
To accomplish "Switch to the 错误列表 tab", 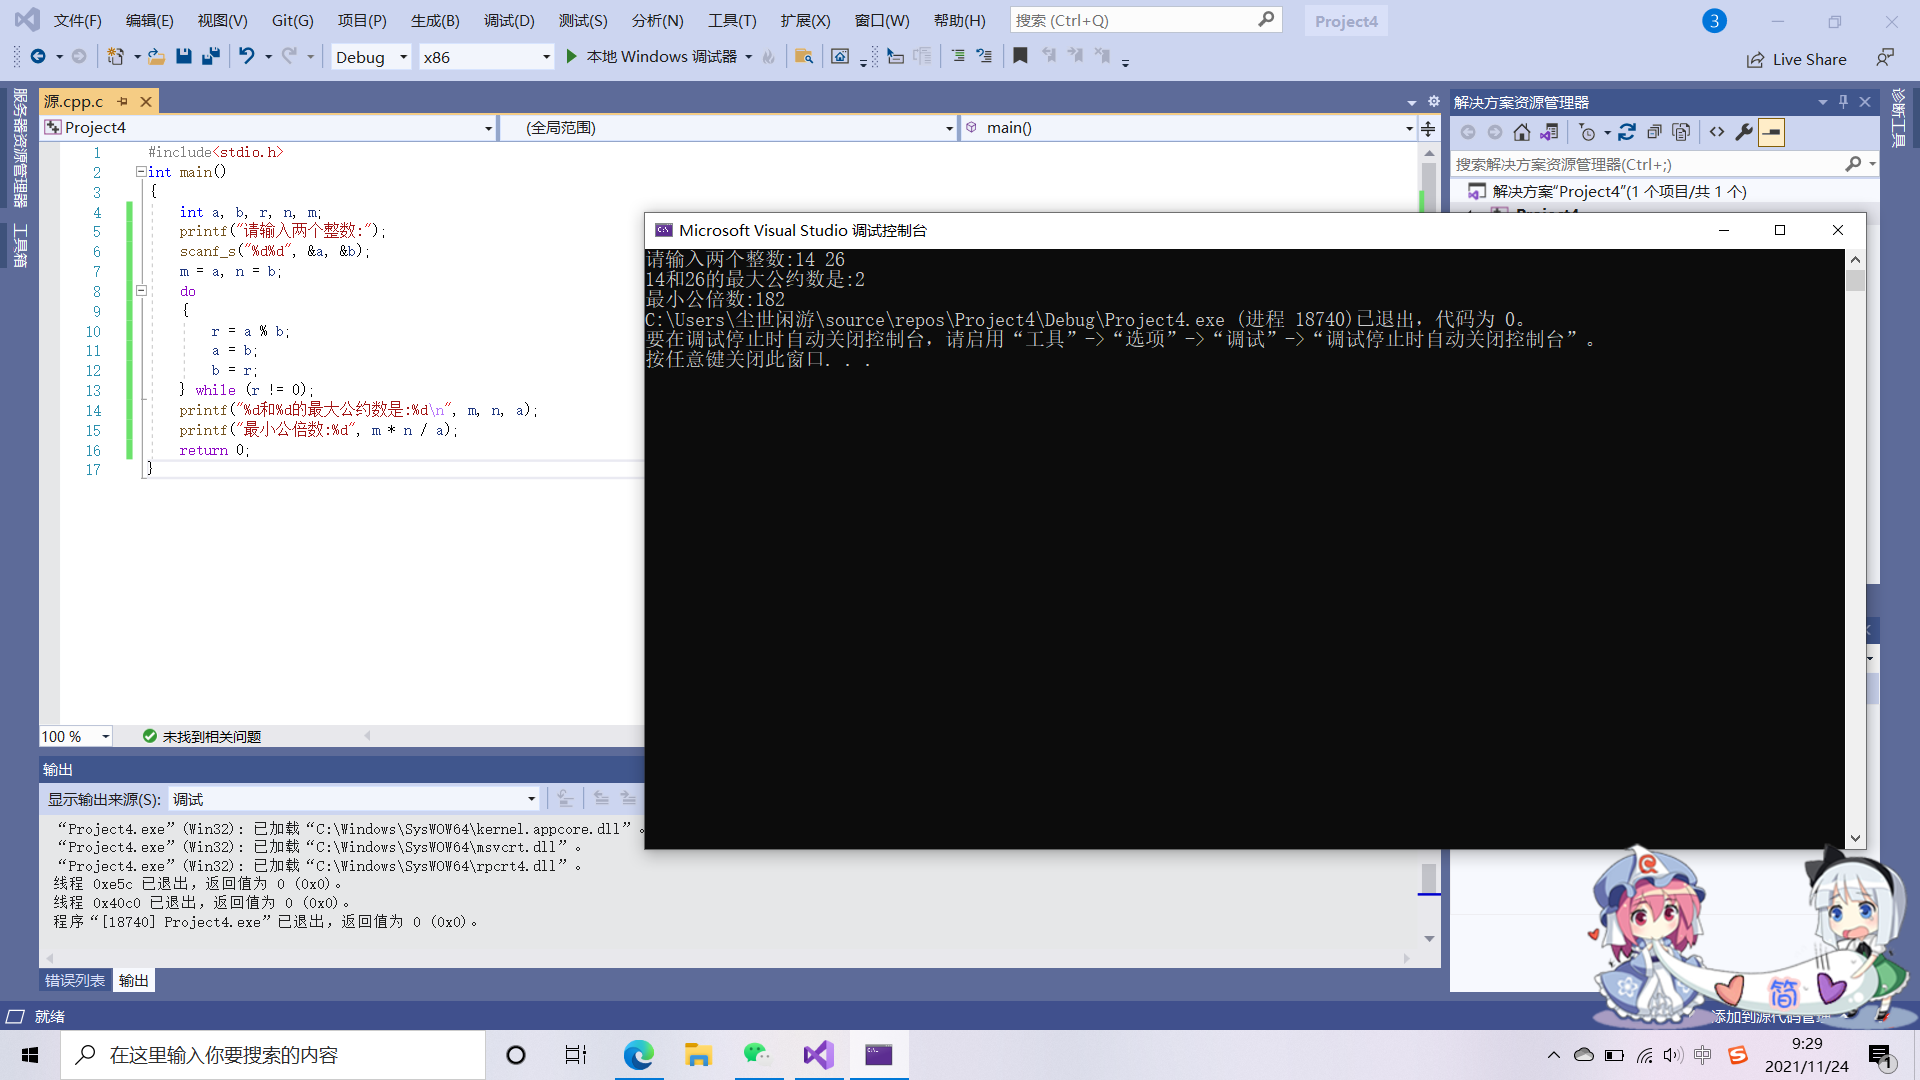I will [75, 980].
